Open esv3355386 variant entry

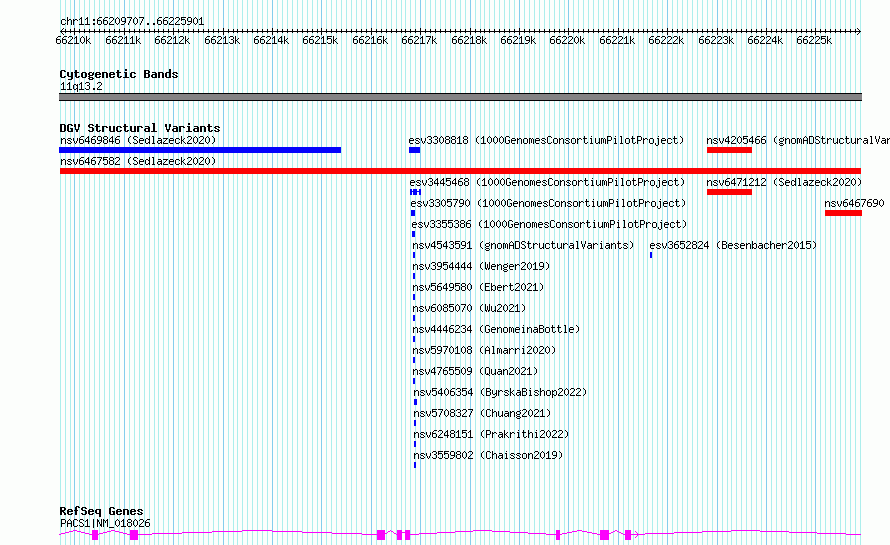click(549, 224)
